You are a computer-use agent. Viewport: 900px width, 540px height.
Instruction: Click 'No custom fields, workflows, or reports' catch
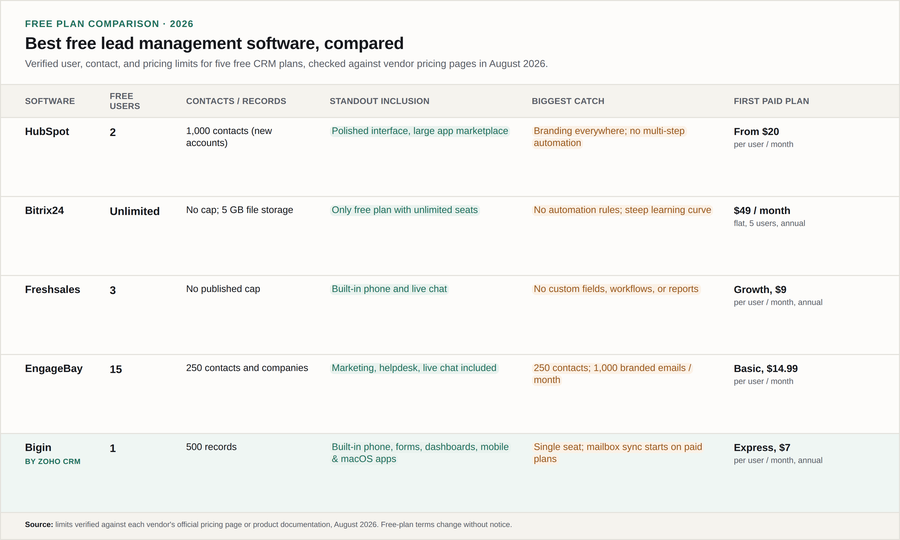click(616, 289)
